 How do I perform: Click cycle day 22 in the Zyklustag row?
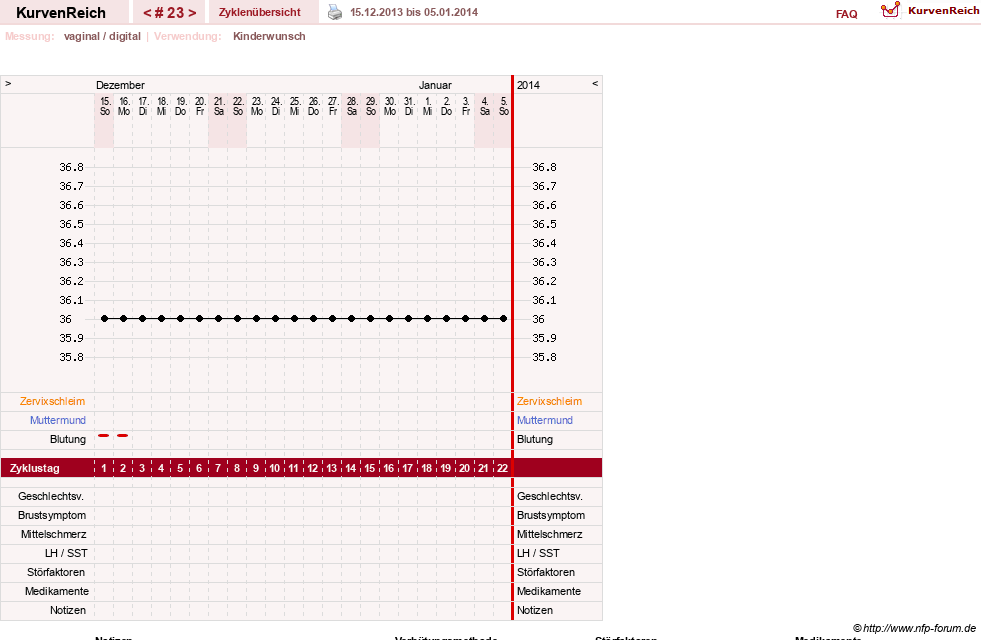click(502, 468)
